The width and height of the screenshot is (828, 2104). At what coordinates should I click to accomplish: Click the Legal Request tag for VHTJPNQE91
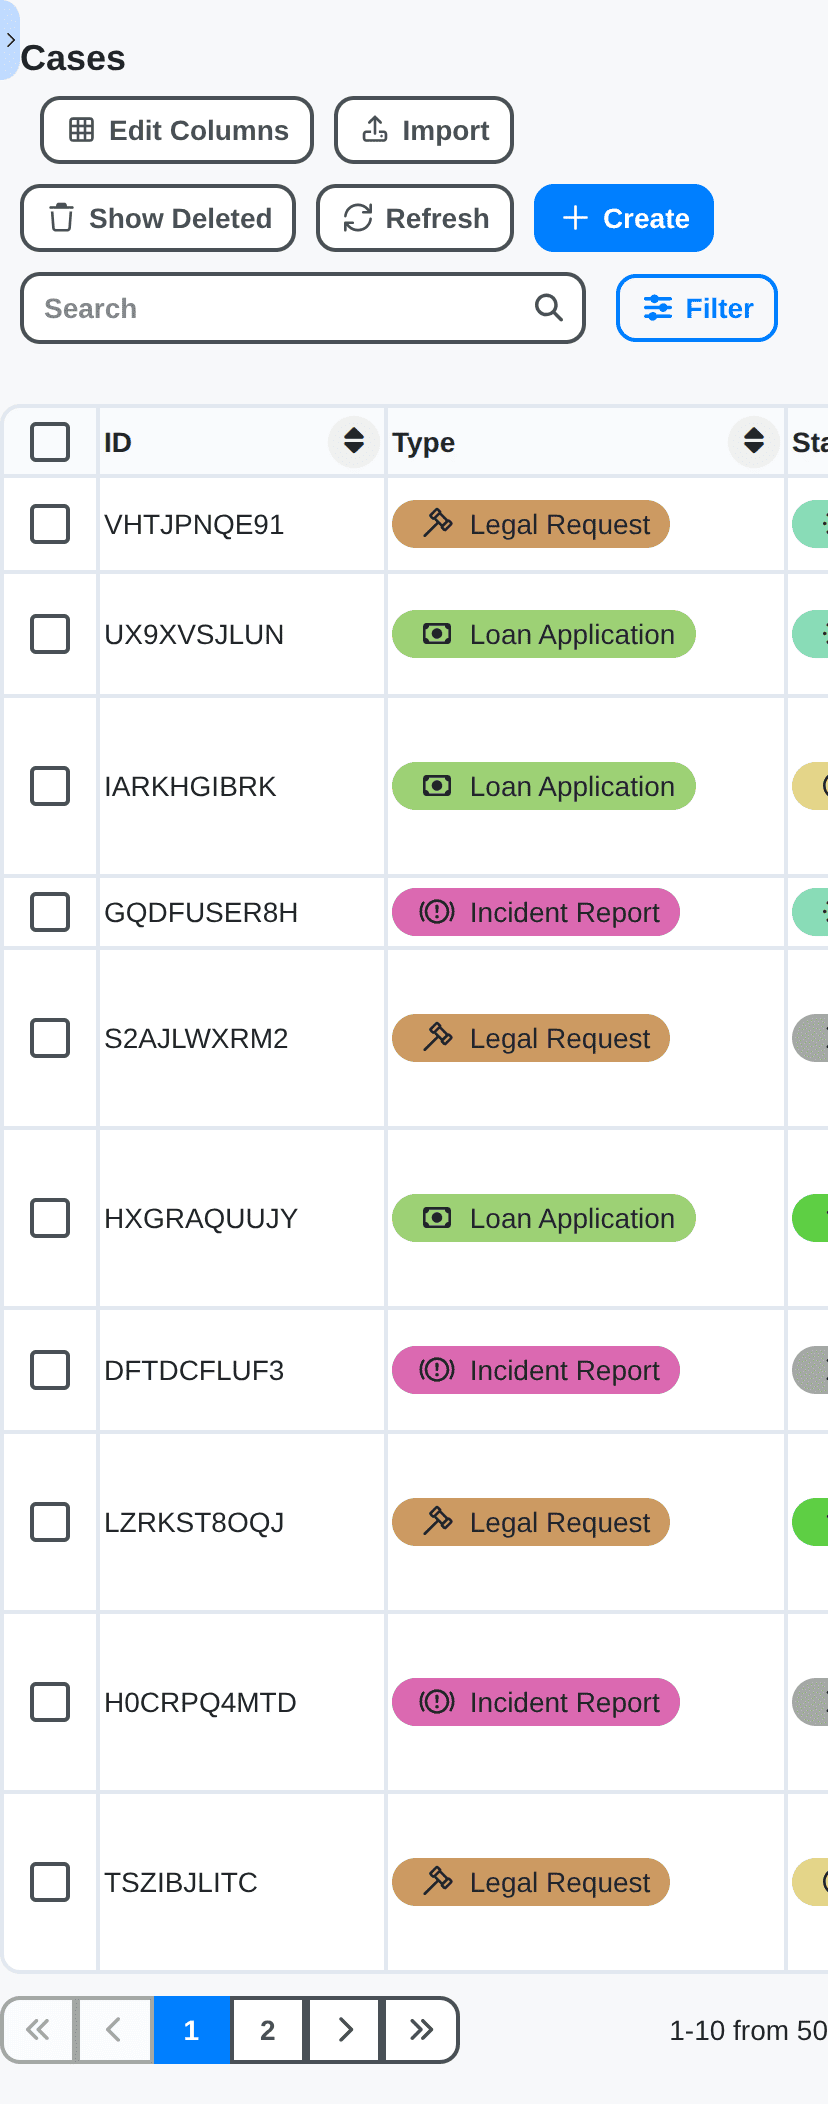click(531, 524)
